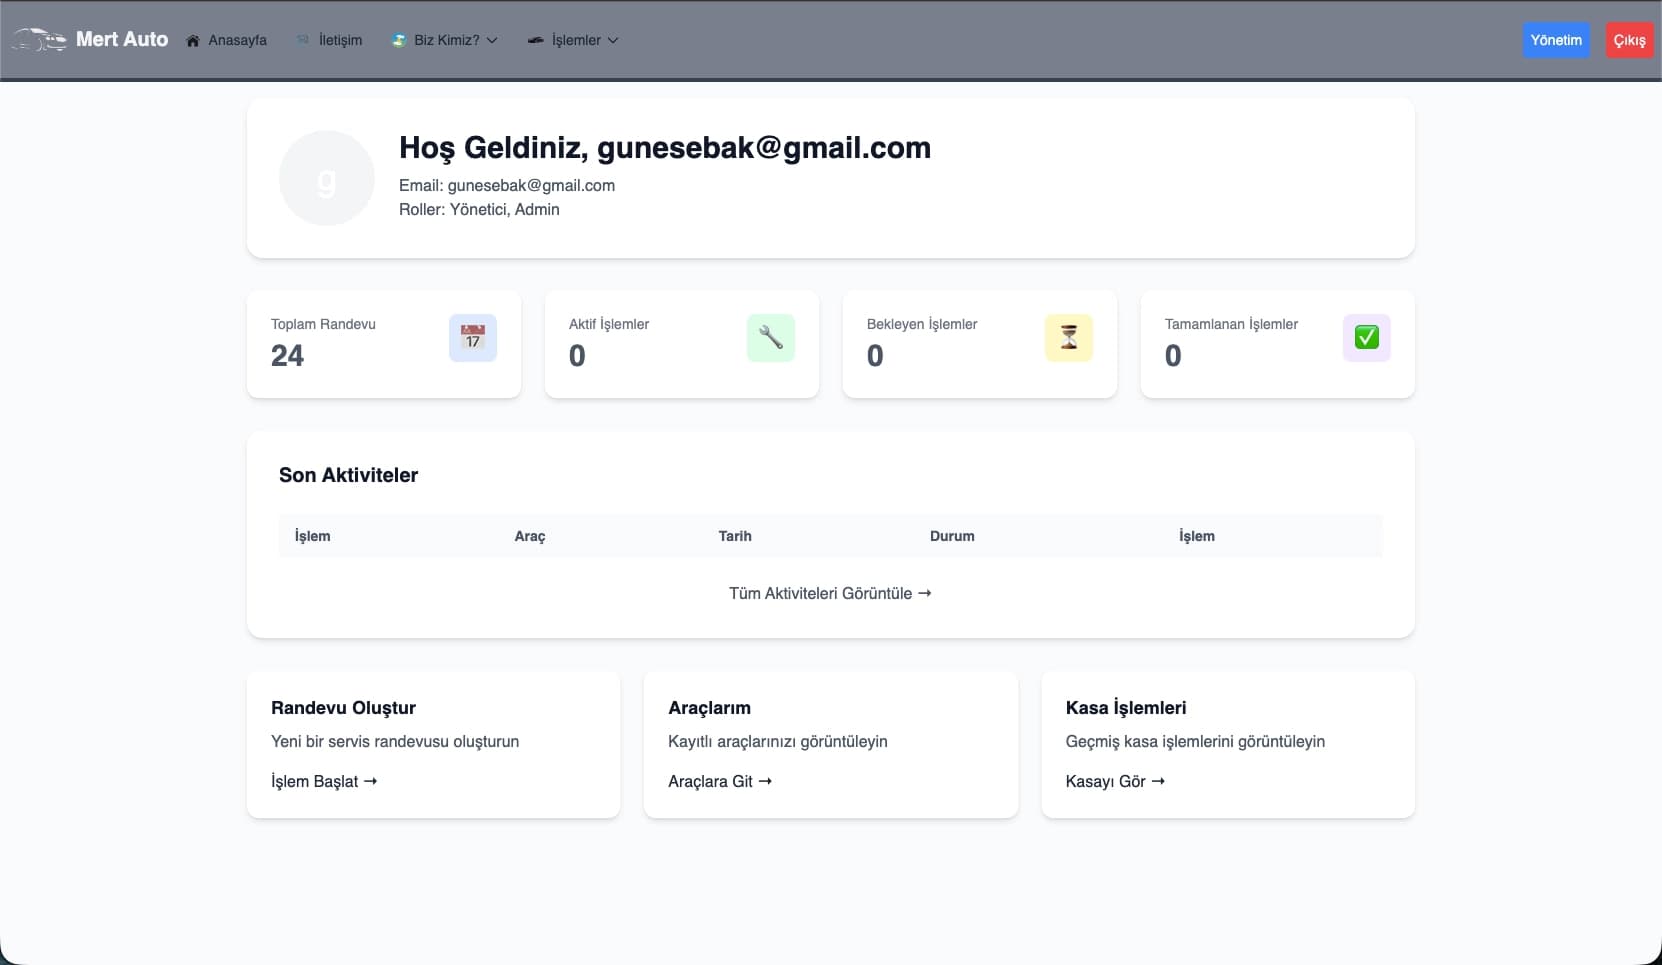The image size is (1662, 965).
Task: Click the red Çıkış button
Action: (1630, 40)
